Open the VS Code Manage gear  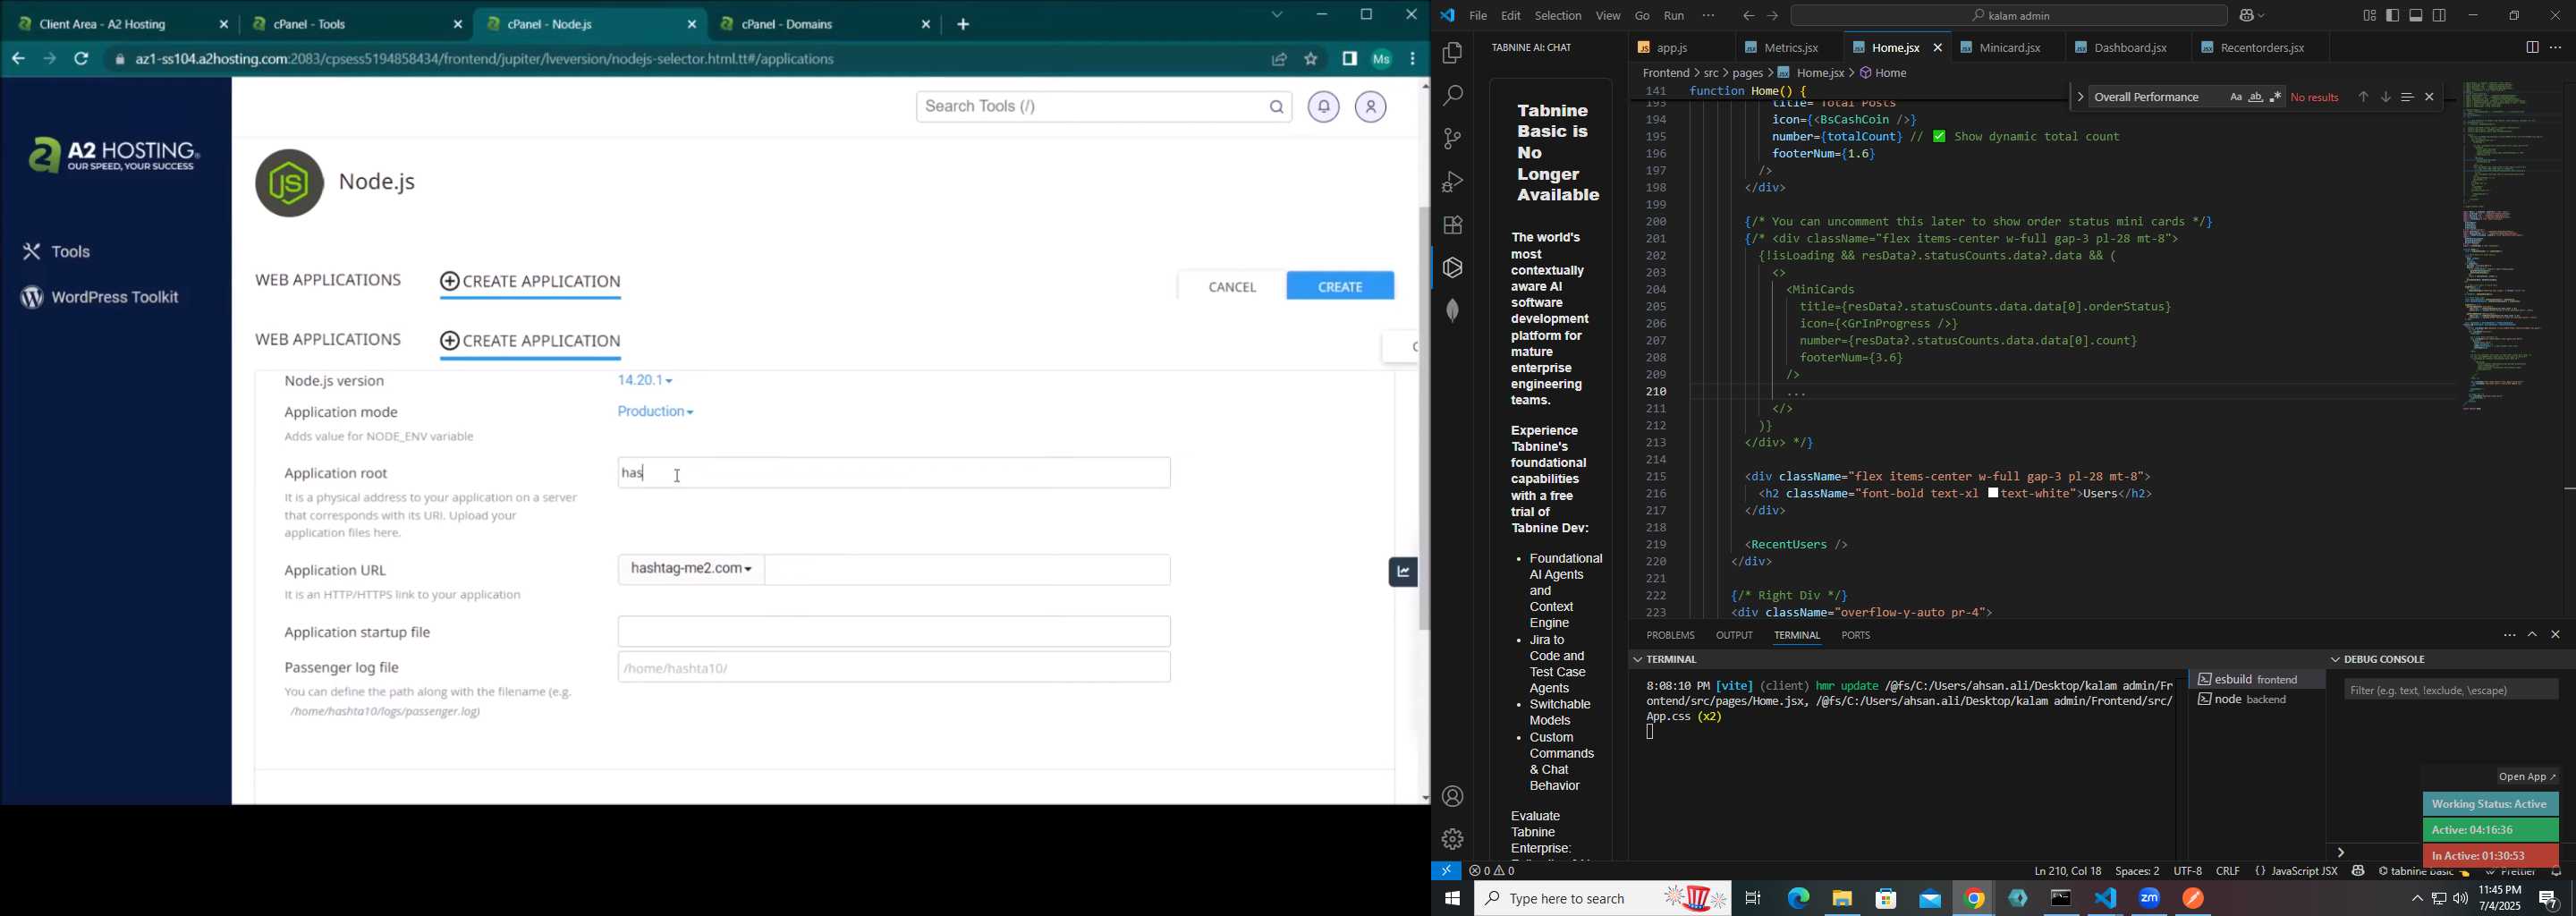pyautogui.click(x=1452, y=838)
